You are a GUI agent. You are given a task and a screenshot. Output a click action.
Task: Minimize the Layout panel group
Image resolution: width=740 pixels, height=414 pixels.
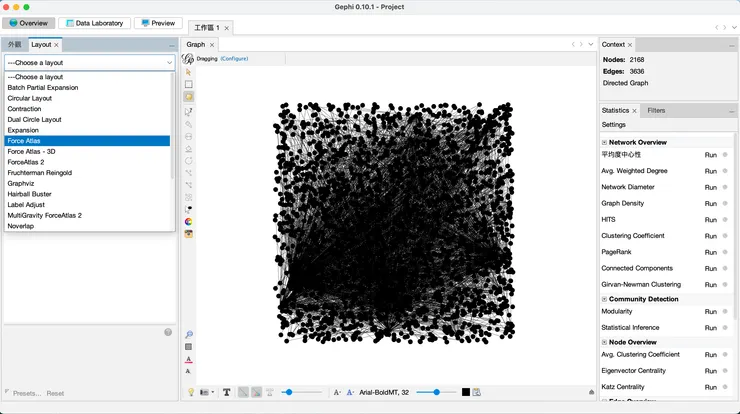point(171,45)
